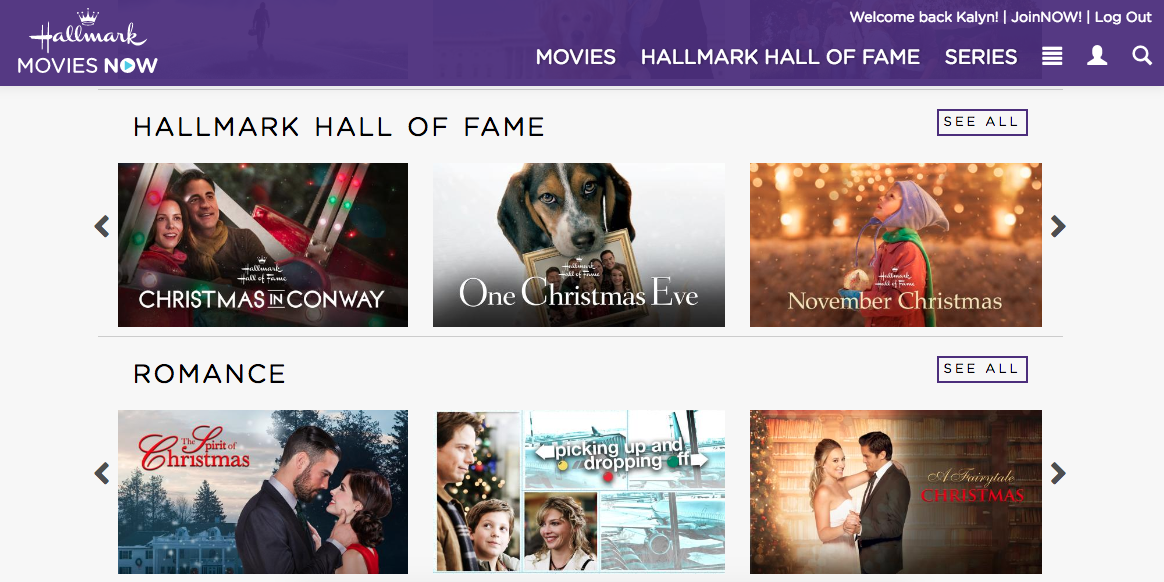This screenshot has height=582, width=1164.
Task: See all Hallmark Hall of Fame titles
Action: pyautogui.click(x=982, y=122)
